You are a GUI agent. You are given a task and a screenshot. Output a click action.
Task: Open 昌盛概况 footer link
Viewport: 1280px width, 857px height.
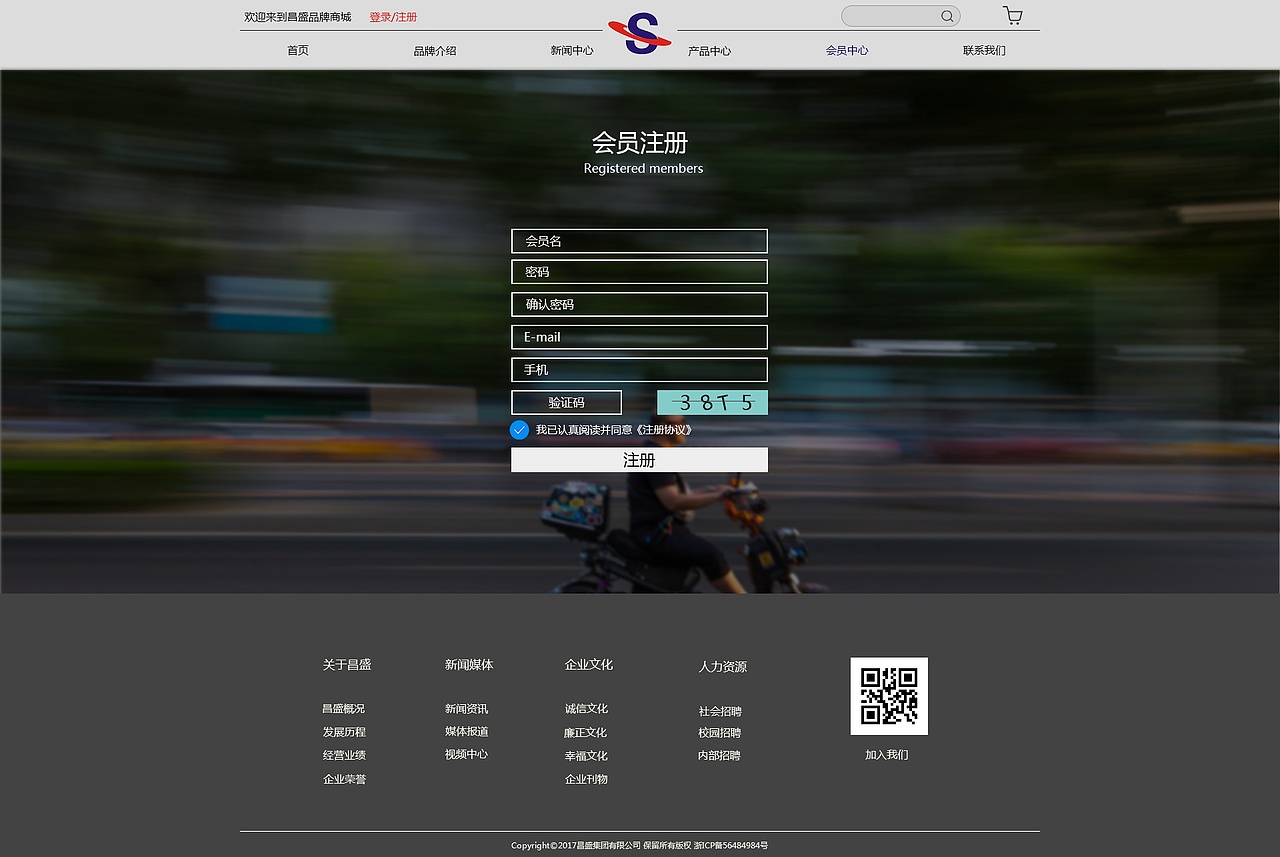click(344, 709)
